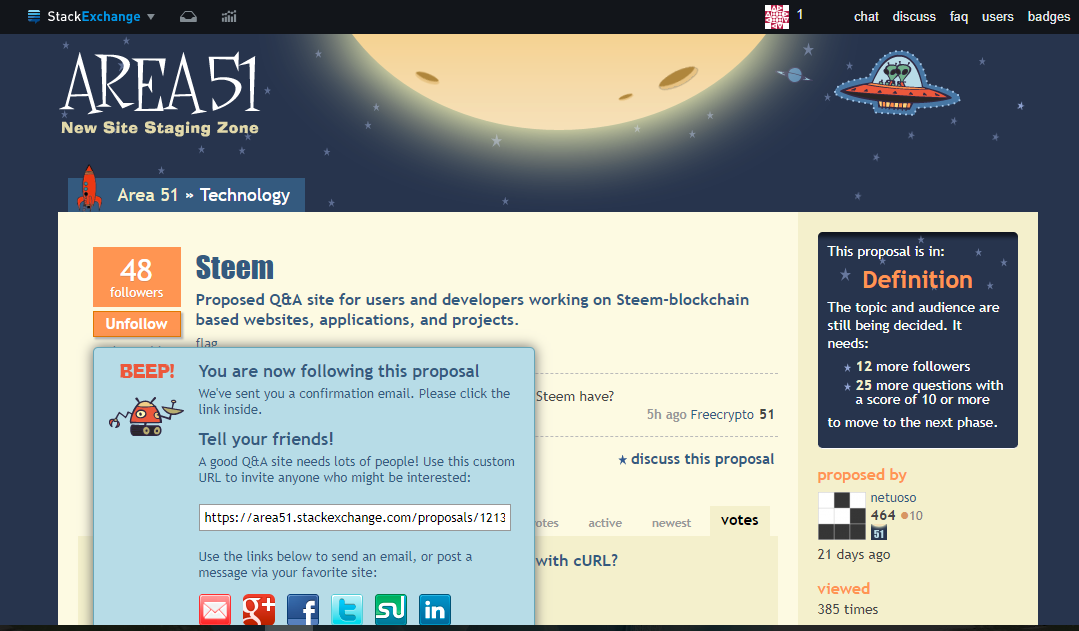Click the '12 more followers' text
The height and width of the screenshot is (631, 1079).
tap(913, 367)
